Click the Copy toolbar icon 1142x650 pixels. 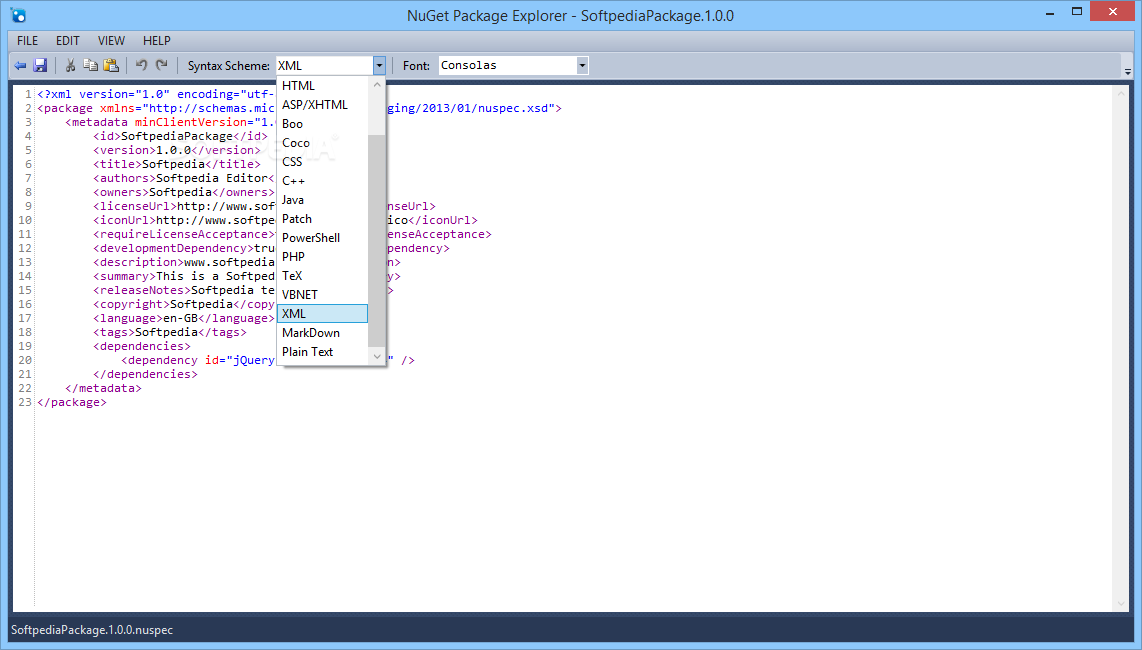coord(90,66)
